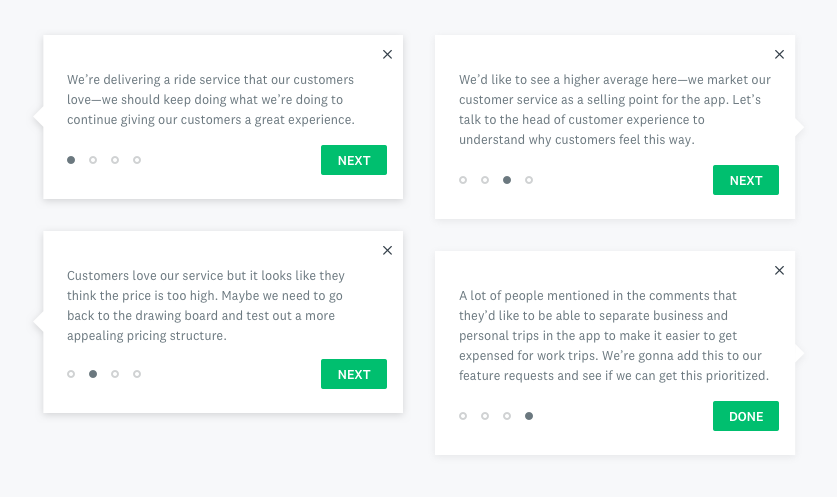Viewport: 837px width, 497px height.
Task: Click the green DONE button
Action: (x=745, y=416)
